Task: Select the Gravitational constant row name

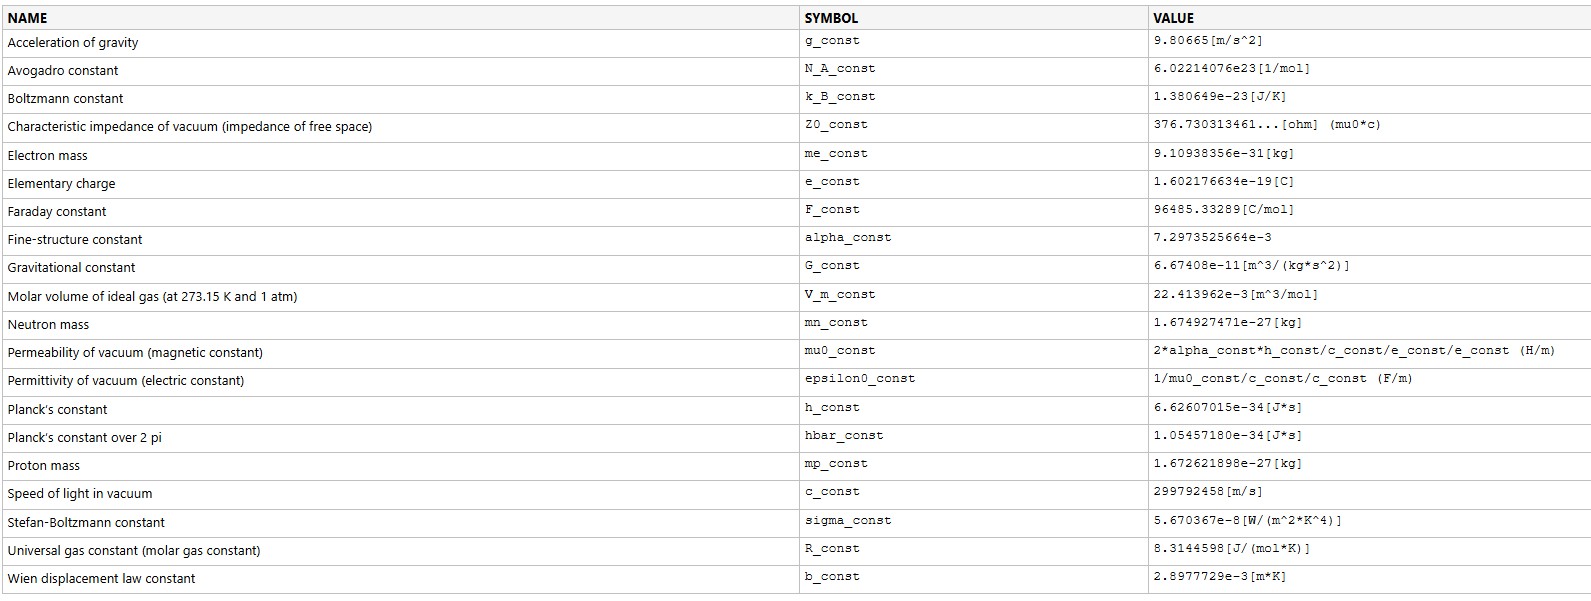Action: point(71,267)
